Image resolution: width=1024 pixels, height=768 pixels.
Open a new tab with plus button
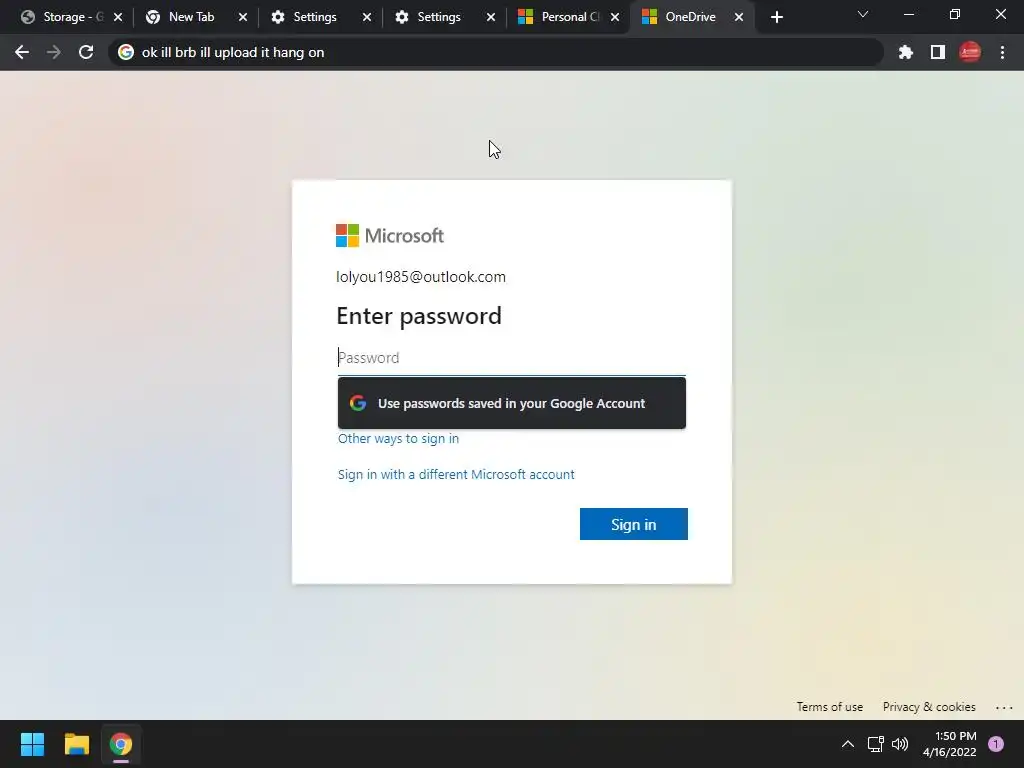coord(776,17)
